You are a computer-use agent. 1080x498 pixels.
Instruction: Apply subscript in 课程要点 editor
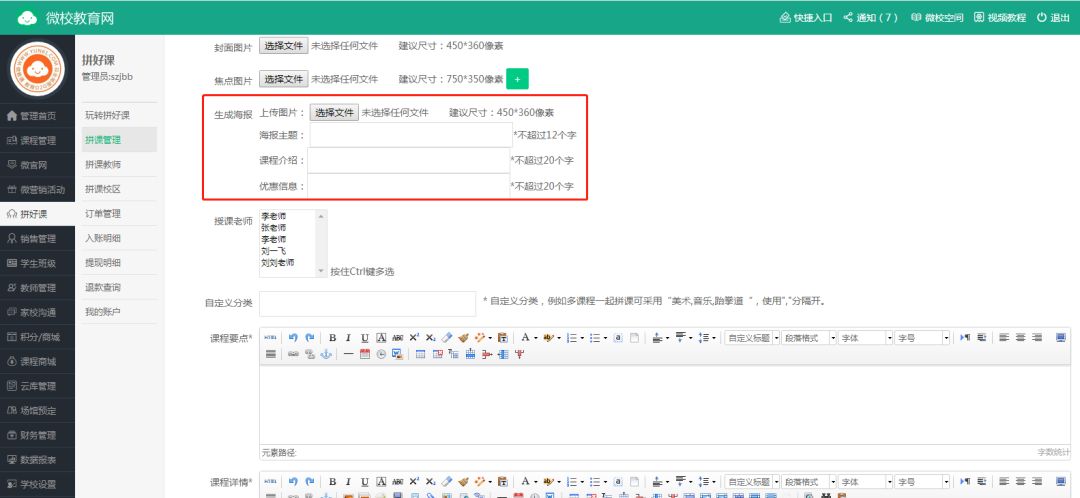tap(430, 338)
